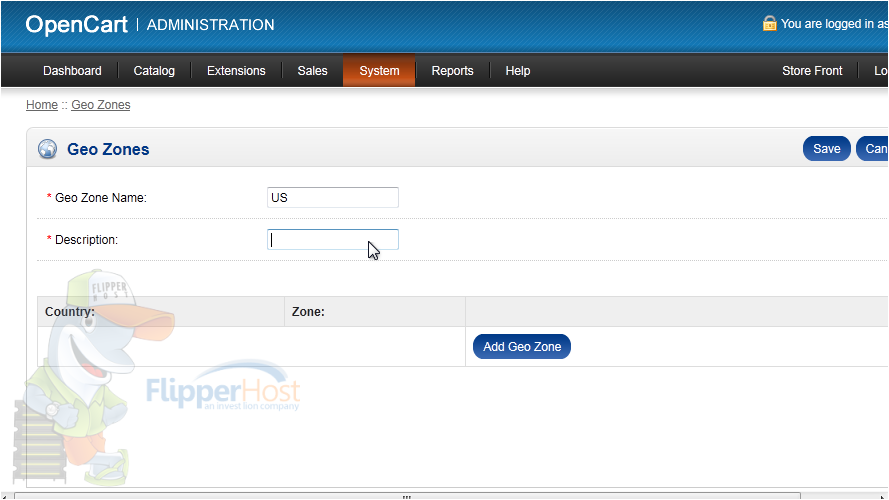Click the 'ADMINISTRATION' header text

pyautogui.click(x=210, y=25)
